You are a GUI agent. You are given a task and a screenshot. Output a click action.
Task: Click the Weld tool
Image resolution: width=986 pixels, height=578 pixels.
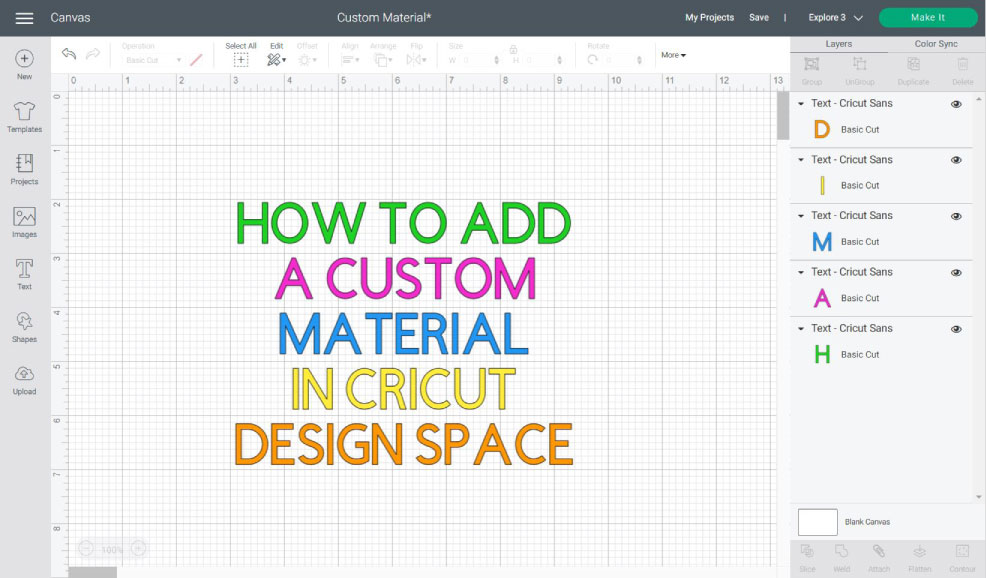pos(841,558)
